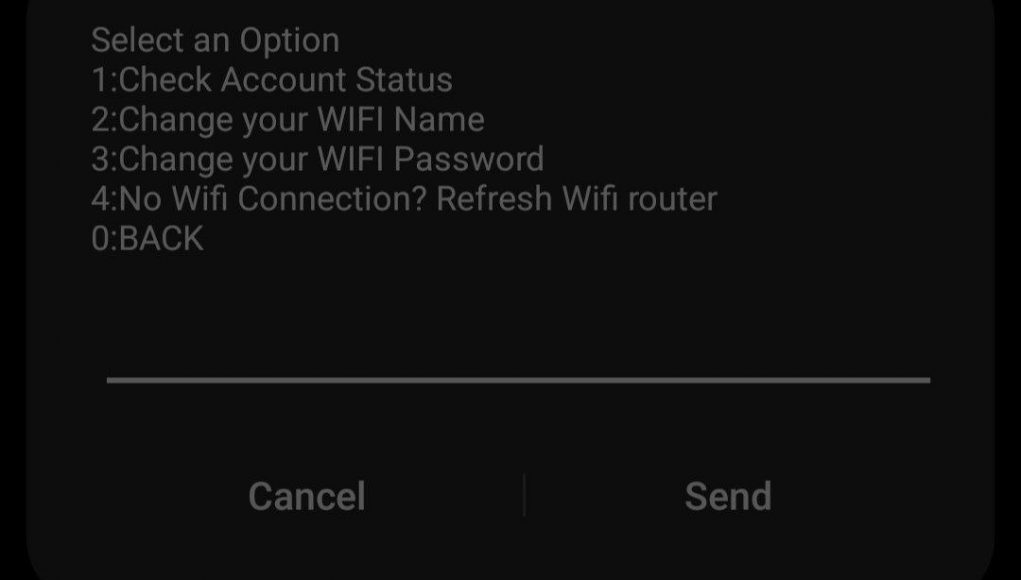The width and height of the screenshot is (1021, 580).
Task: Click the word 'Option' in the heading
Action: coord(290,42)
